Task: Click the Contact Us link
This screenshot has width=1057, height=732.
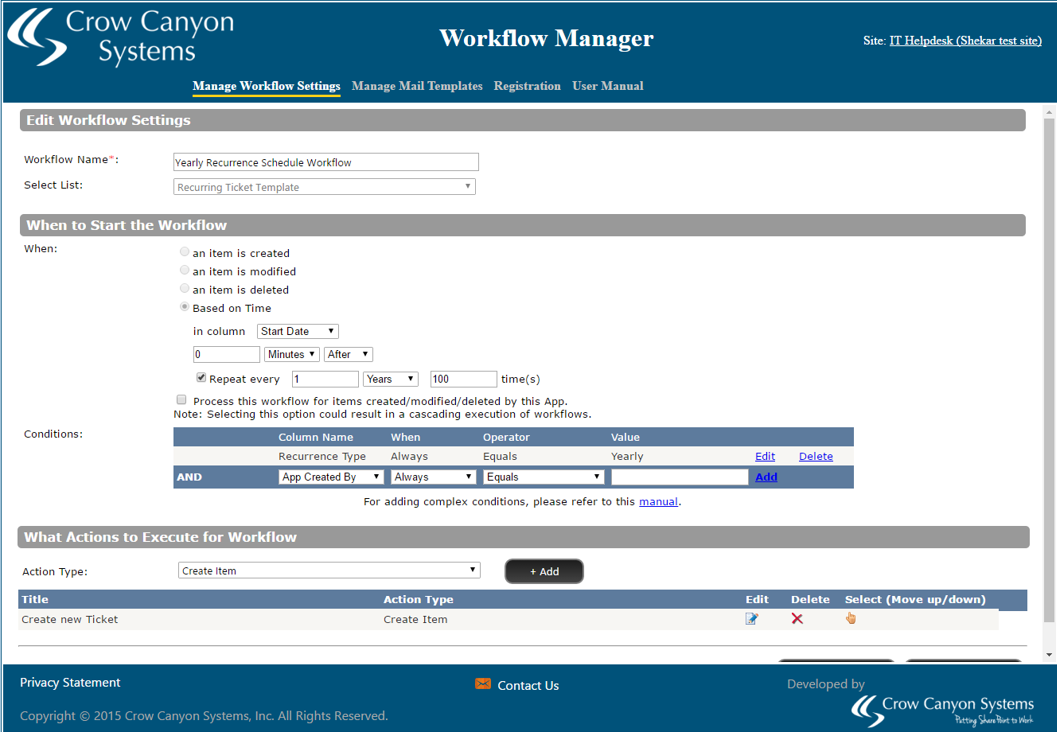Action: click(528, 685)
